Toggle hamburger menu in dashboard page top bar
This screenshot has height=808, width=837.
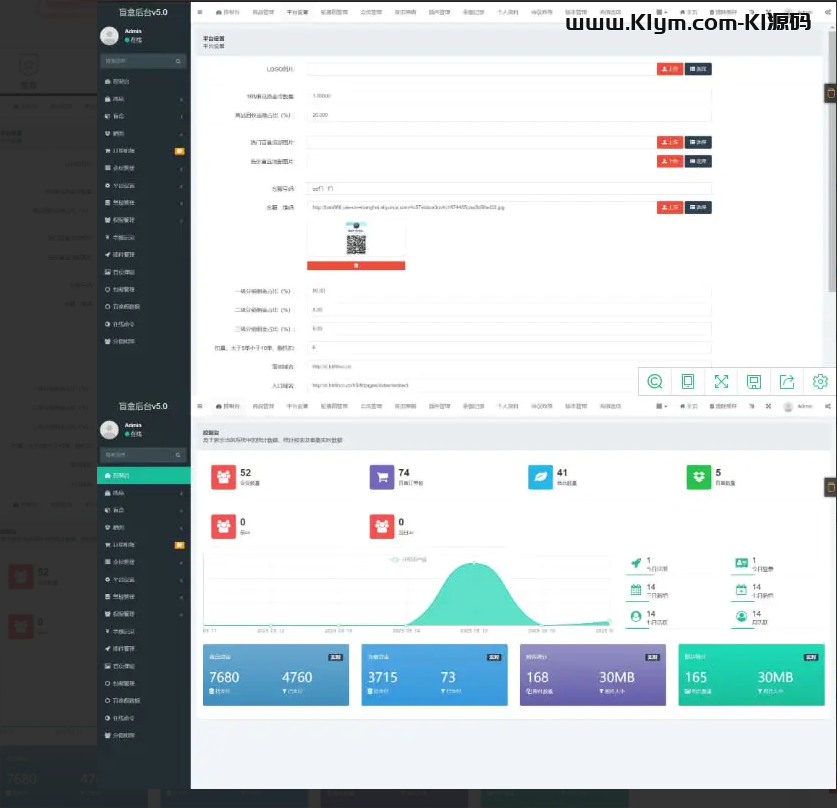point(200,406)
